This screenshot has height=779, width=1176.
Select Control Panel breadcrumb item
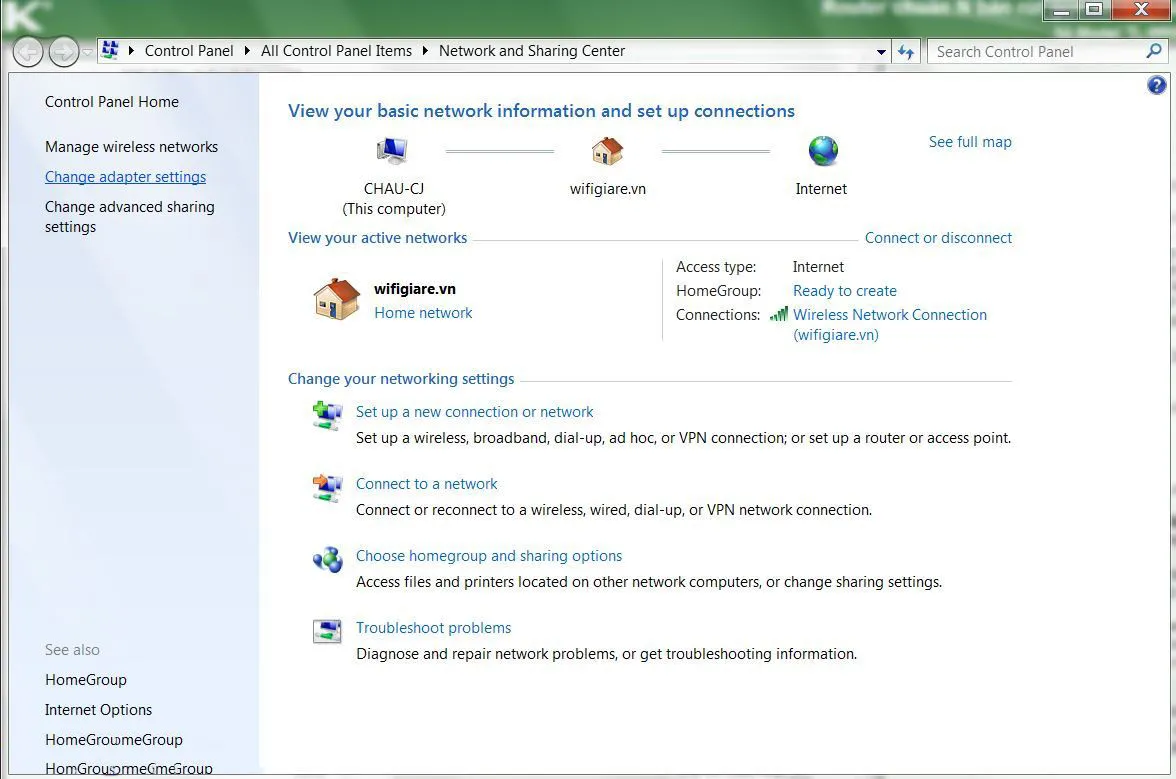189,51
